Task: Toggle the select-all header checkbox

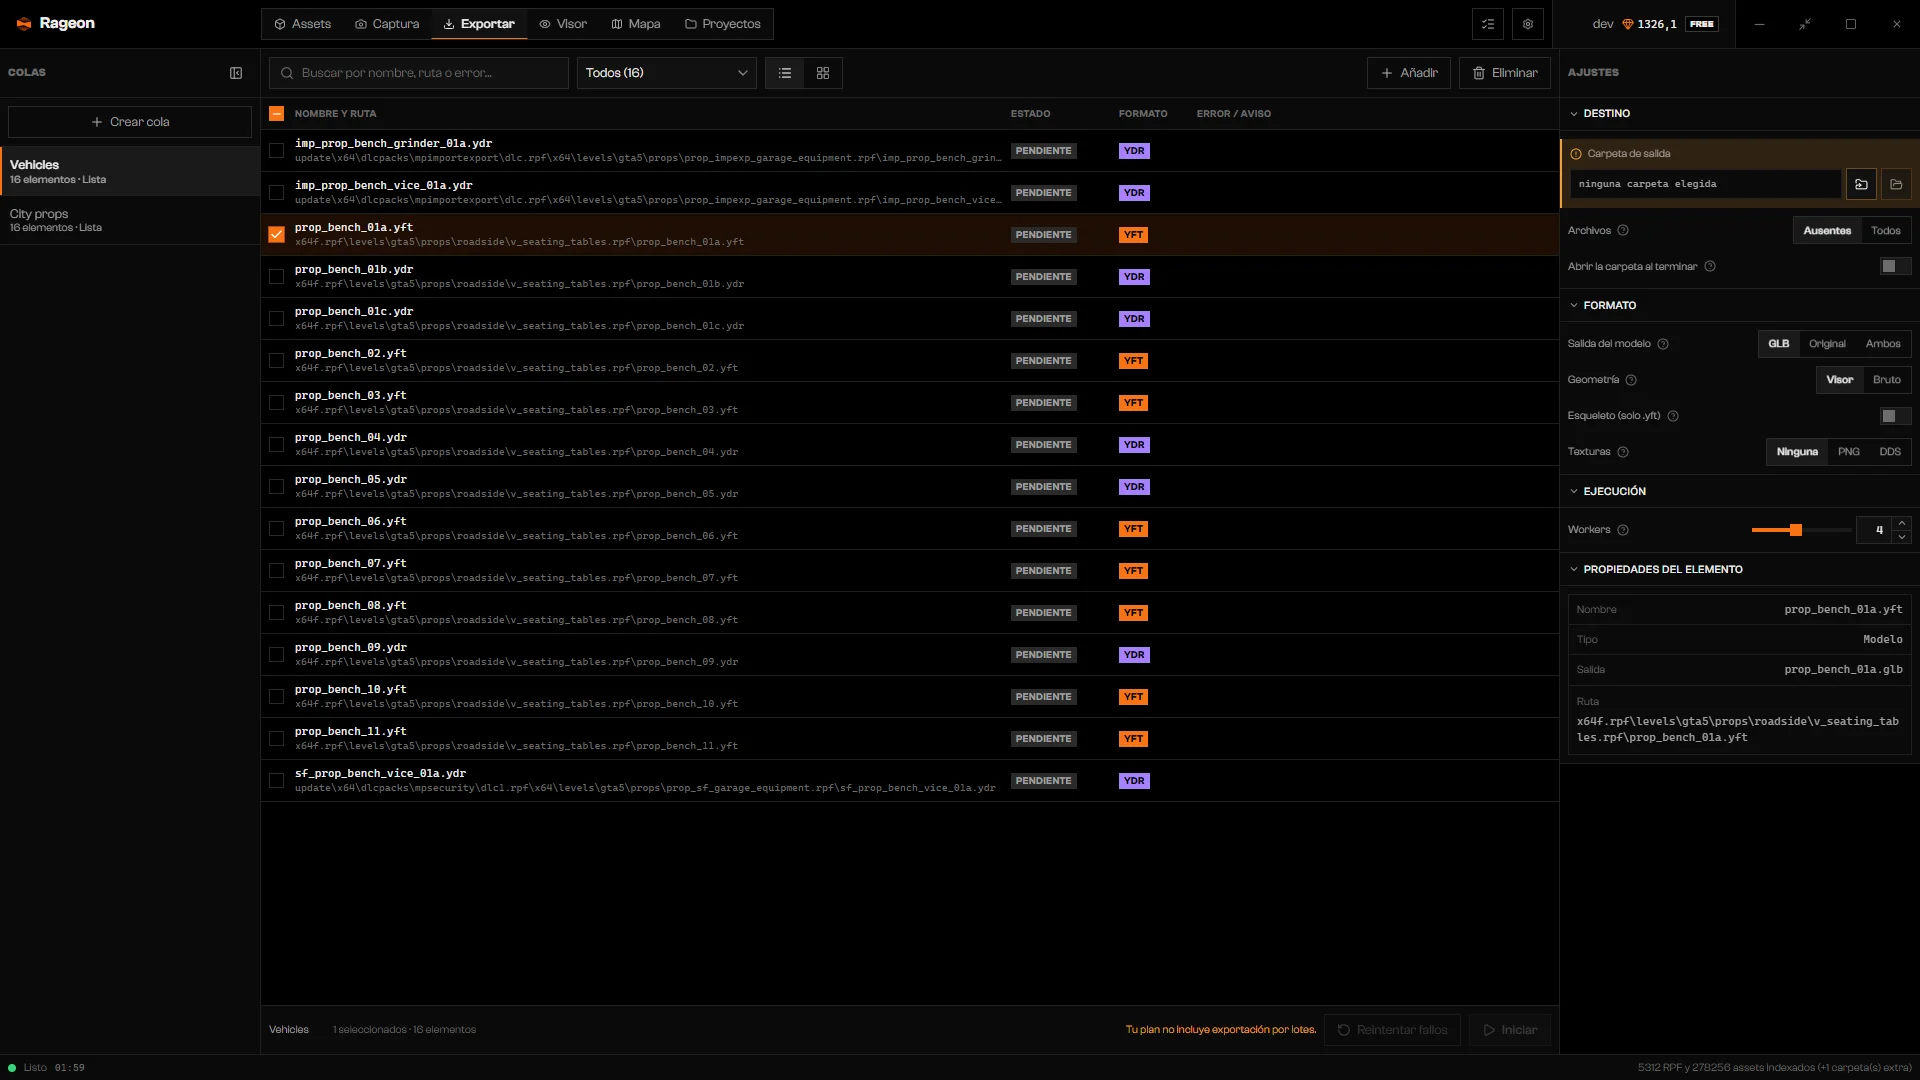Action: coord(277,114)
